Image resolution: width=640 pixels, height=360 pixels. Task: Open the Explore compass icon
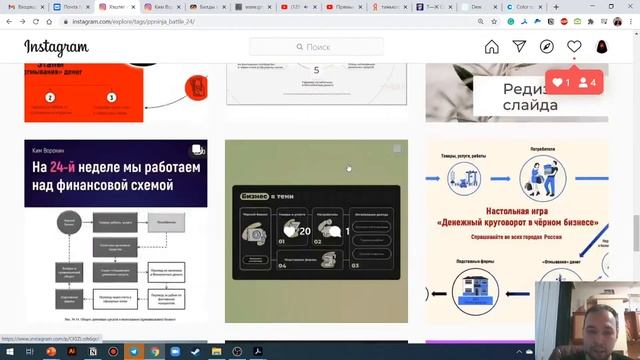547,47
